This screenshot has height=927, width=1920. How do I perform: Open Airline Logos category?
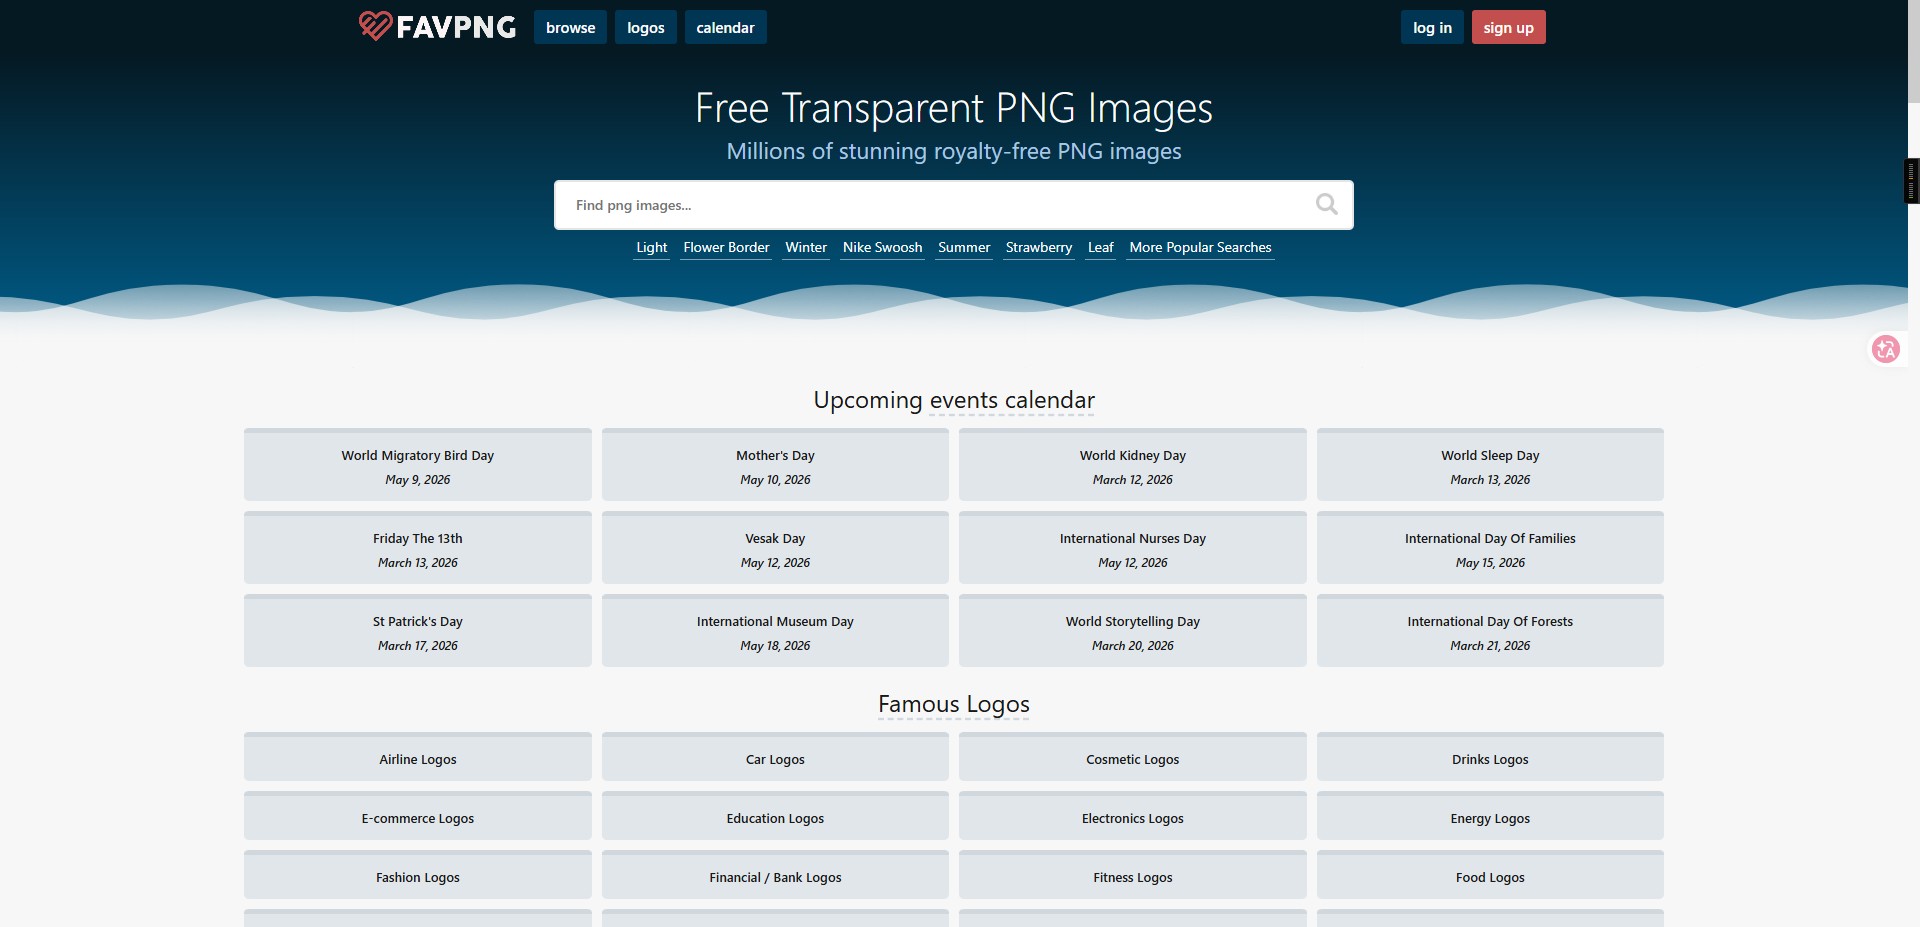click(417, 758)
